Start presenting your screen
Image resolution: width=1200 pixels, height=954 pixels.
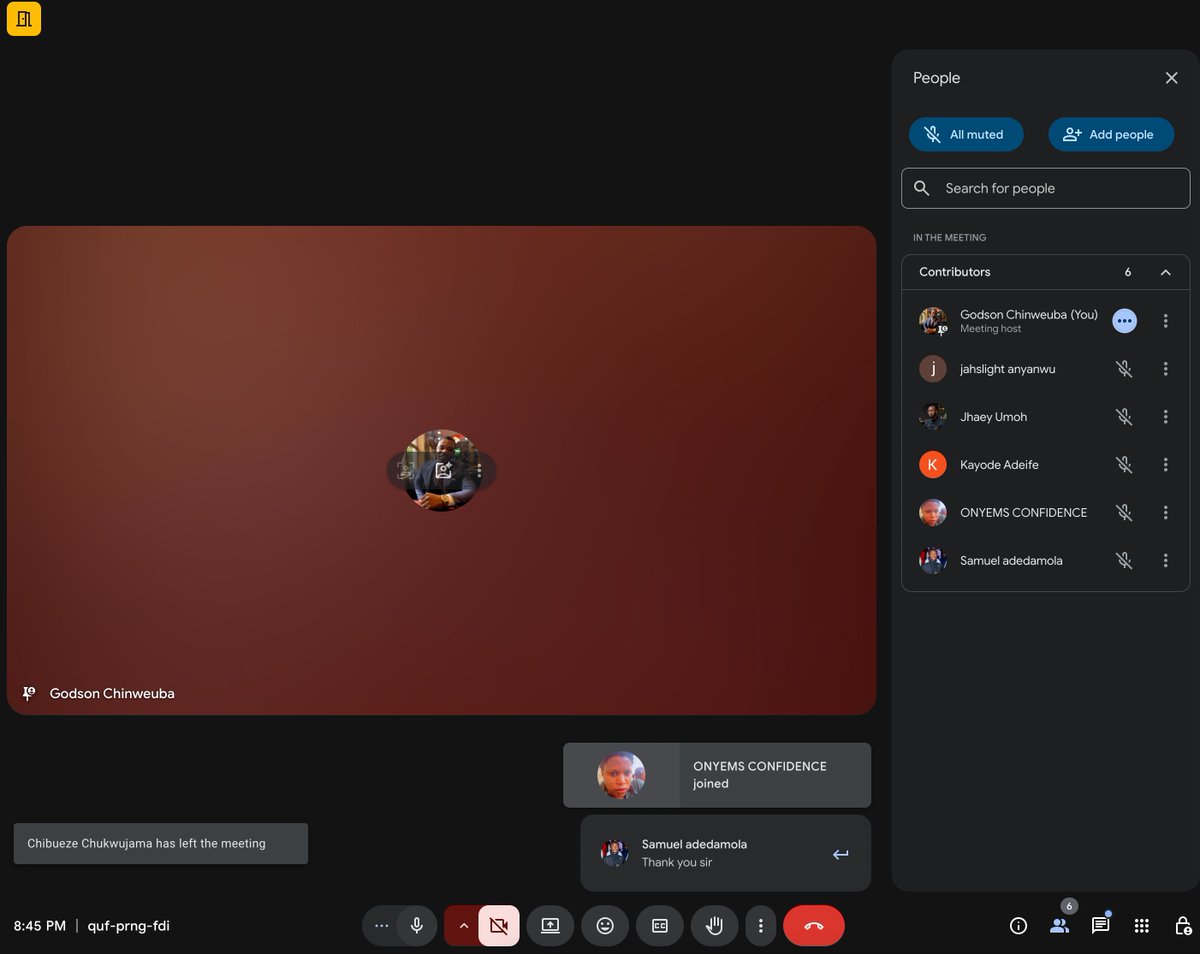(550, 926)
